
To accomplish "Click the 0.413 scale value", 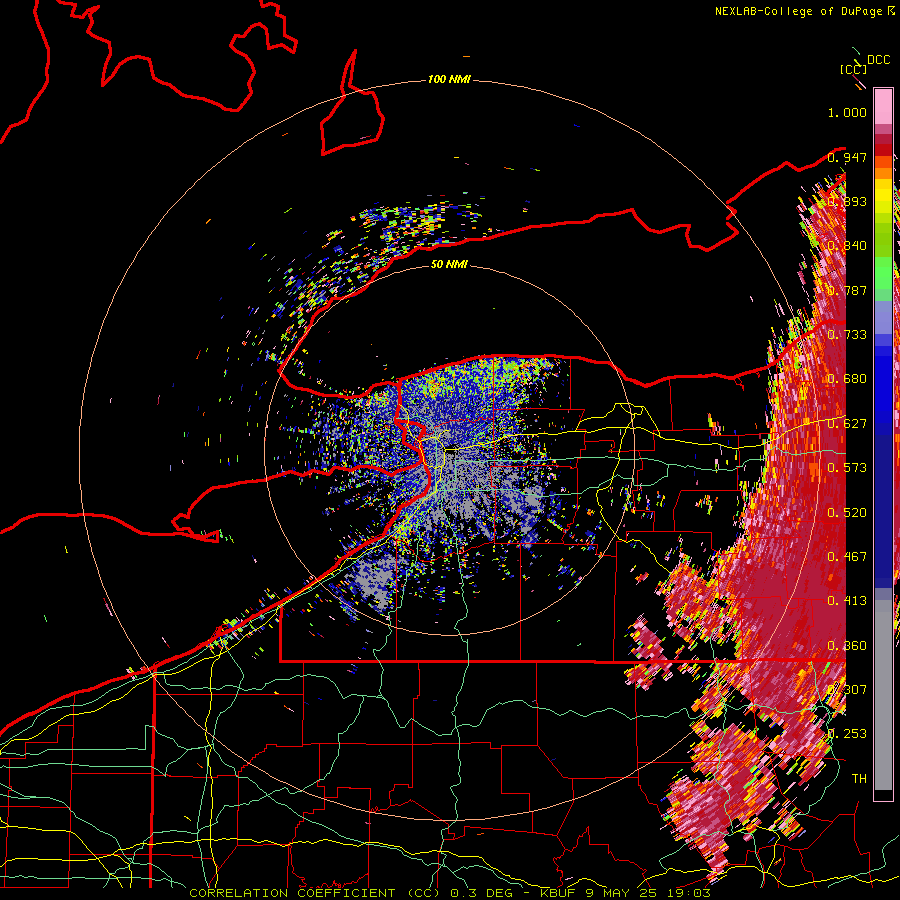I will coord(847,601).
